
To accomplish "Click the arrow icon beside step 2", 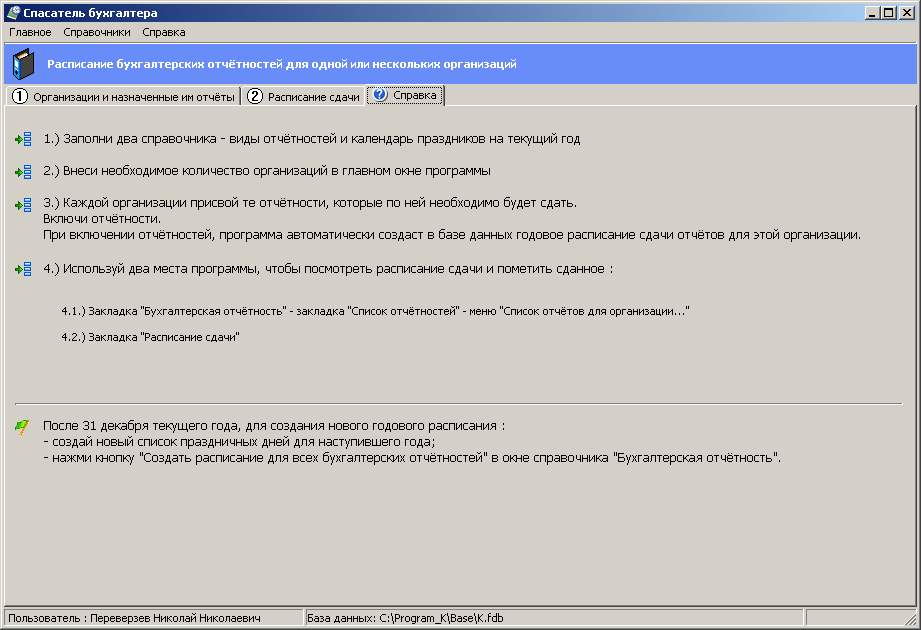I will pos(23,172).
